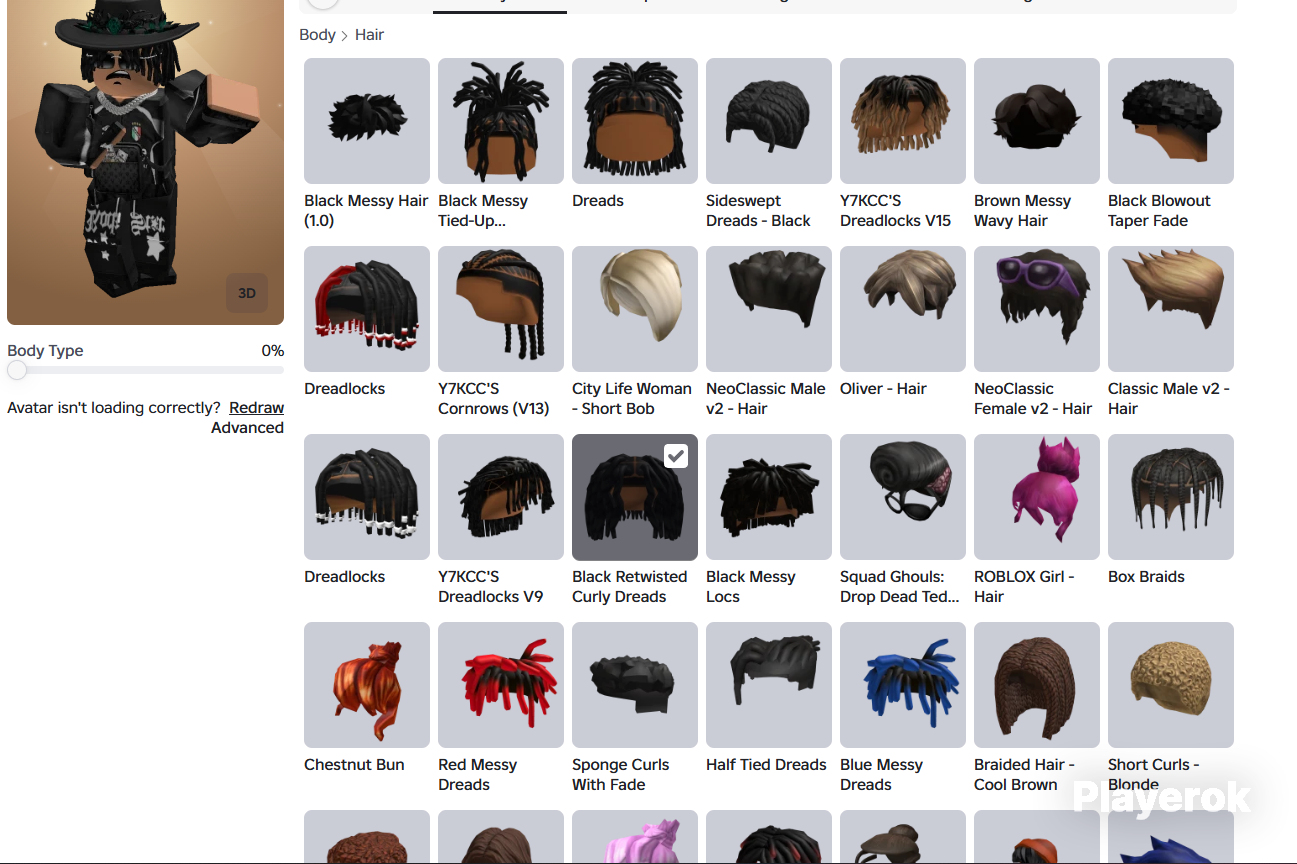
Task: Select NeoClassic Male v2 - Hair thumbnail
Action: coord(769,309)
